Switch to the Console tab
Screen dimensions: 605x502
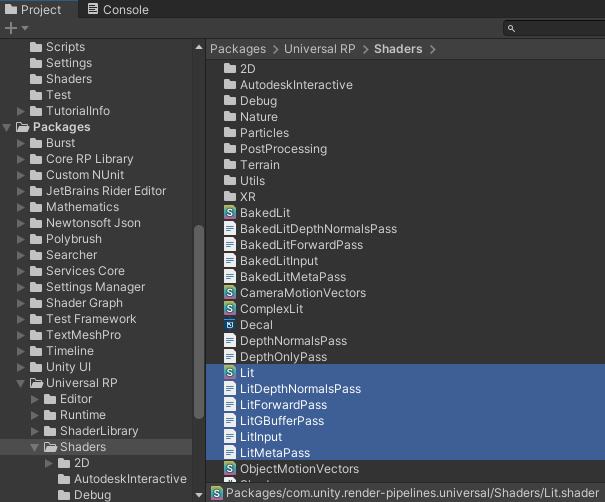pos(118,9)
